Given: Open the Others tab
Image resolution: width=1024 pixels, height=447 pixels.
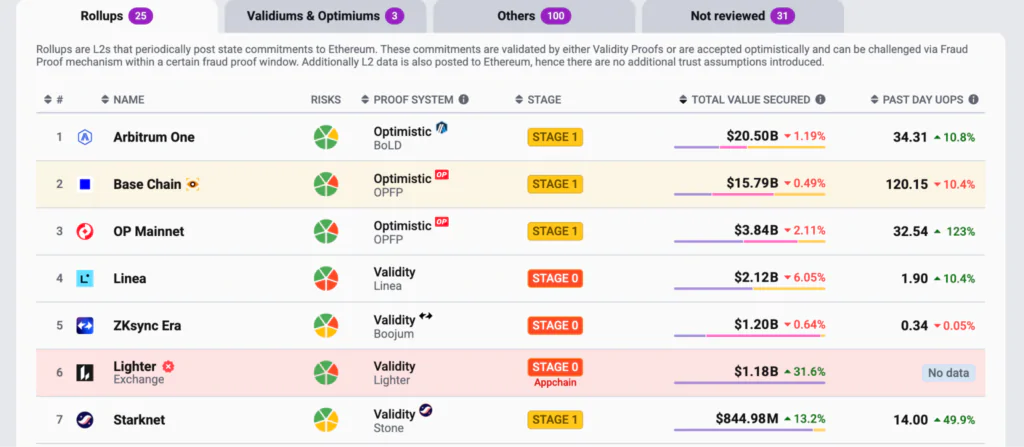Looking at the screenshot, I should tap(534, 16).
